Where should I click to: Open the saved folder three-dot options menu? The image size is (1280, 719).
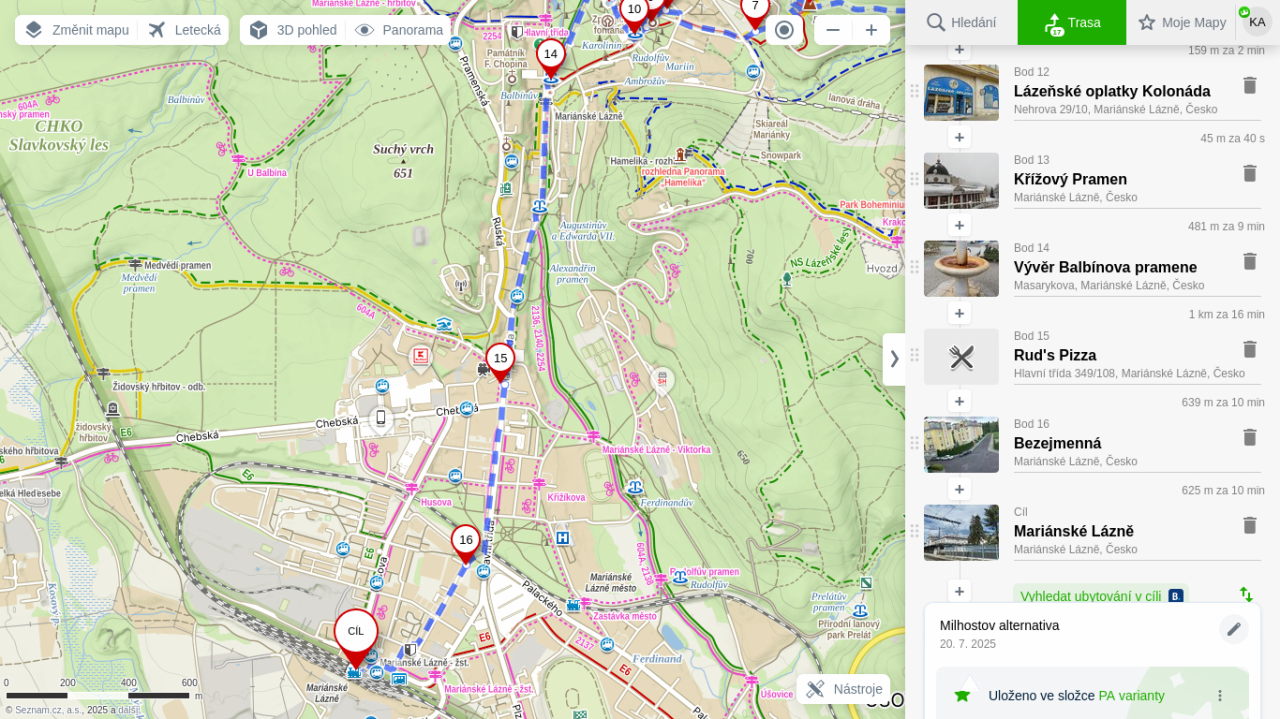(x=1219, y=696)
